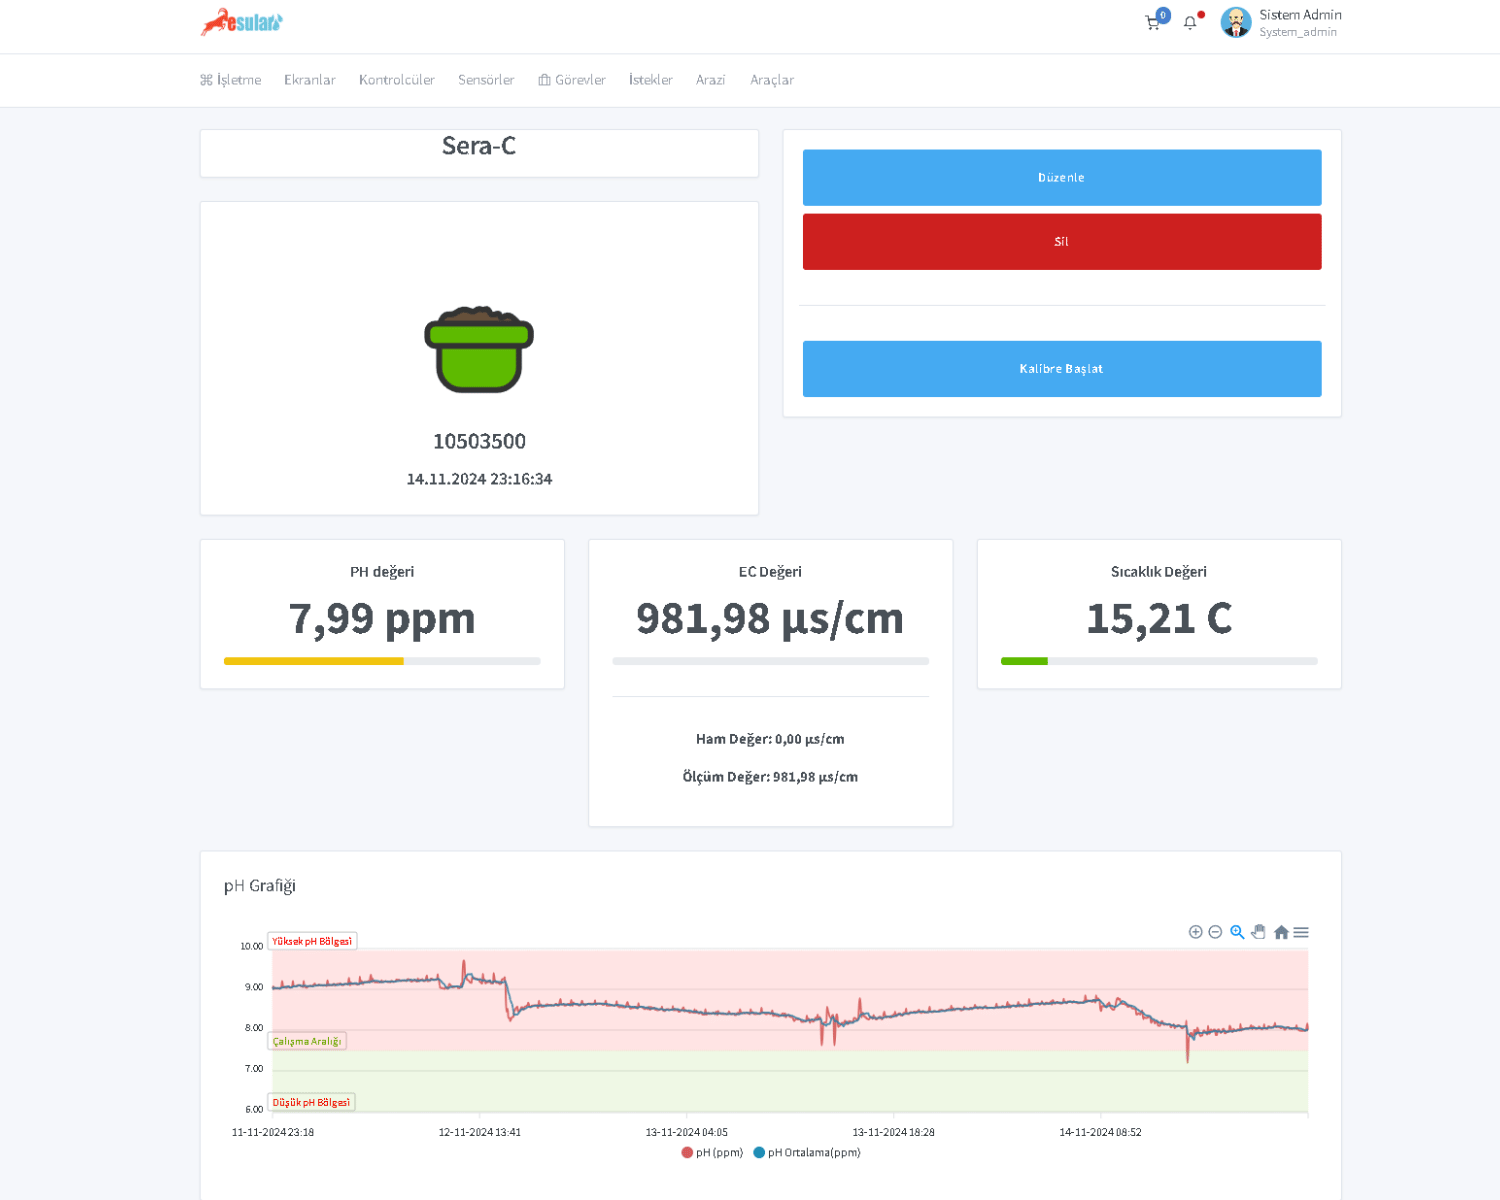This screenshot has width=1500, height=1200.
Task: Click the zoom out icon on pH chart
Action: [x=1215, y=932]
